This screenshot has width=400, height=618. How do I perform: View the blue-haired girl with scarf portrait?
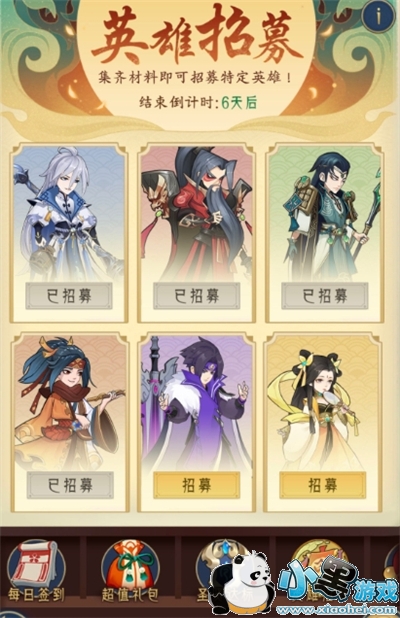click(x=70, y=403)
